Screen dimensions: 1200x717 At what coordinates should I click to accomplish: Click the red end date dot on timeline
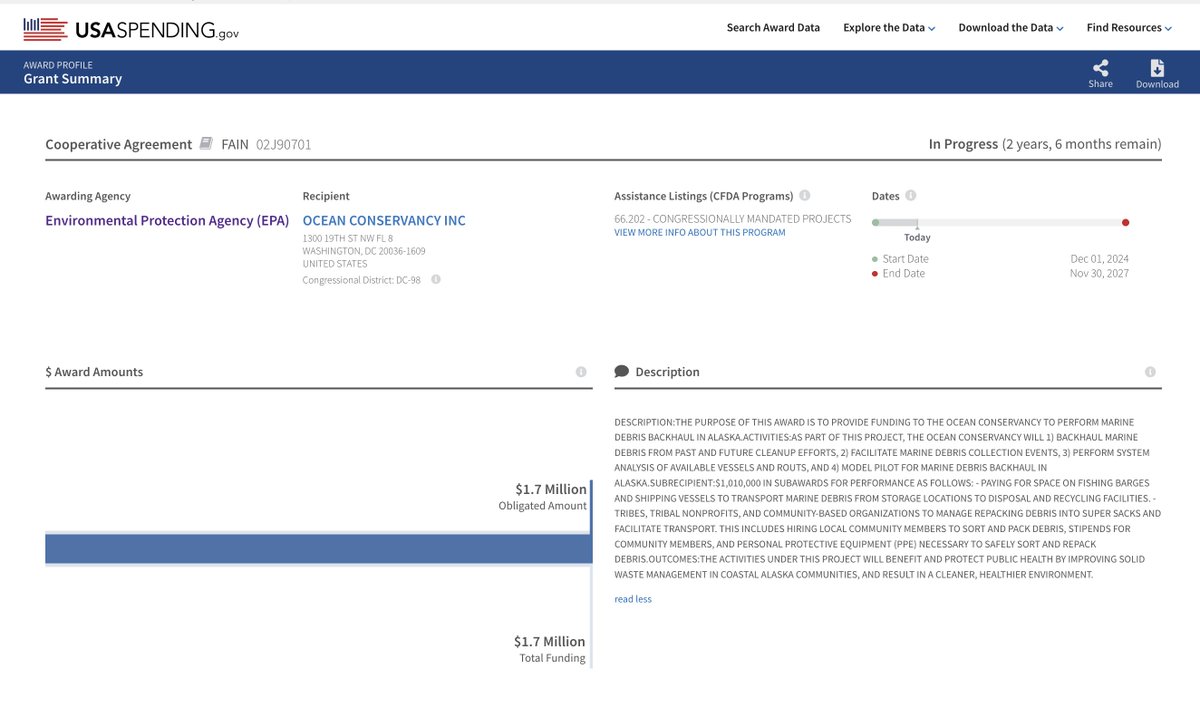pos(1125,222)
